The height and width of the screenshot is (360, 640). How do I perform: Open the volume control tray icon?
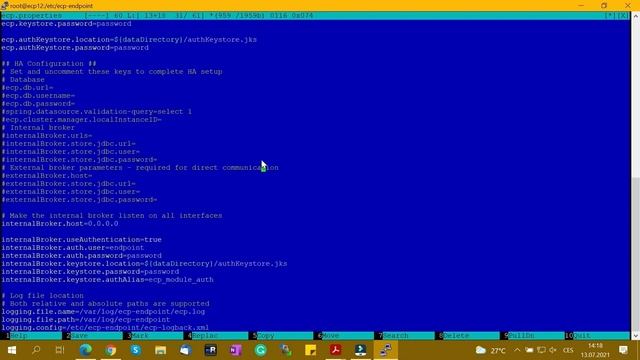pyautogui.click(x=553, y=350)
